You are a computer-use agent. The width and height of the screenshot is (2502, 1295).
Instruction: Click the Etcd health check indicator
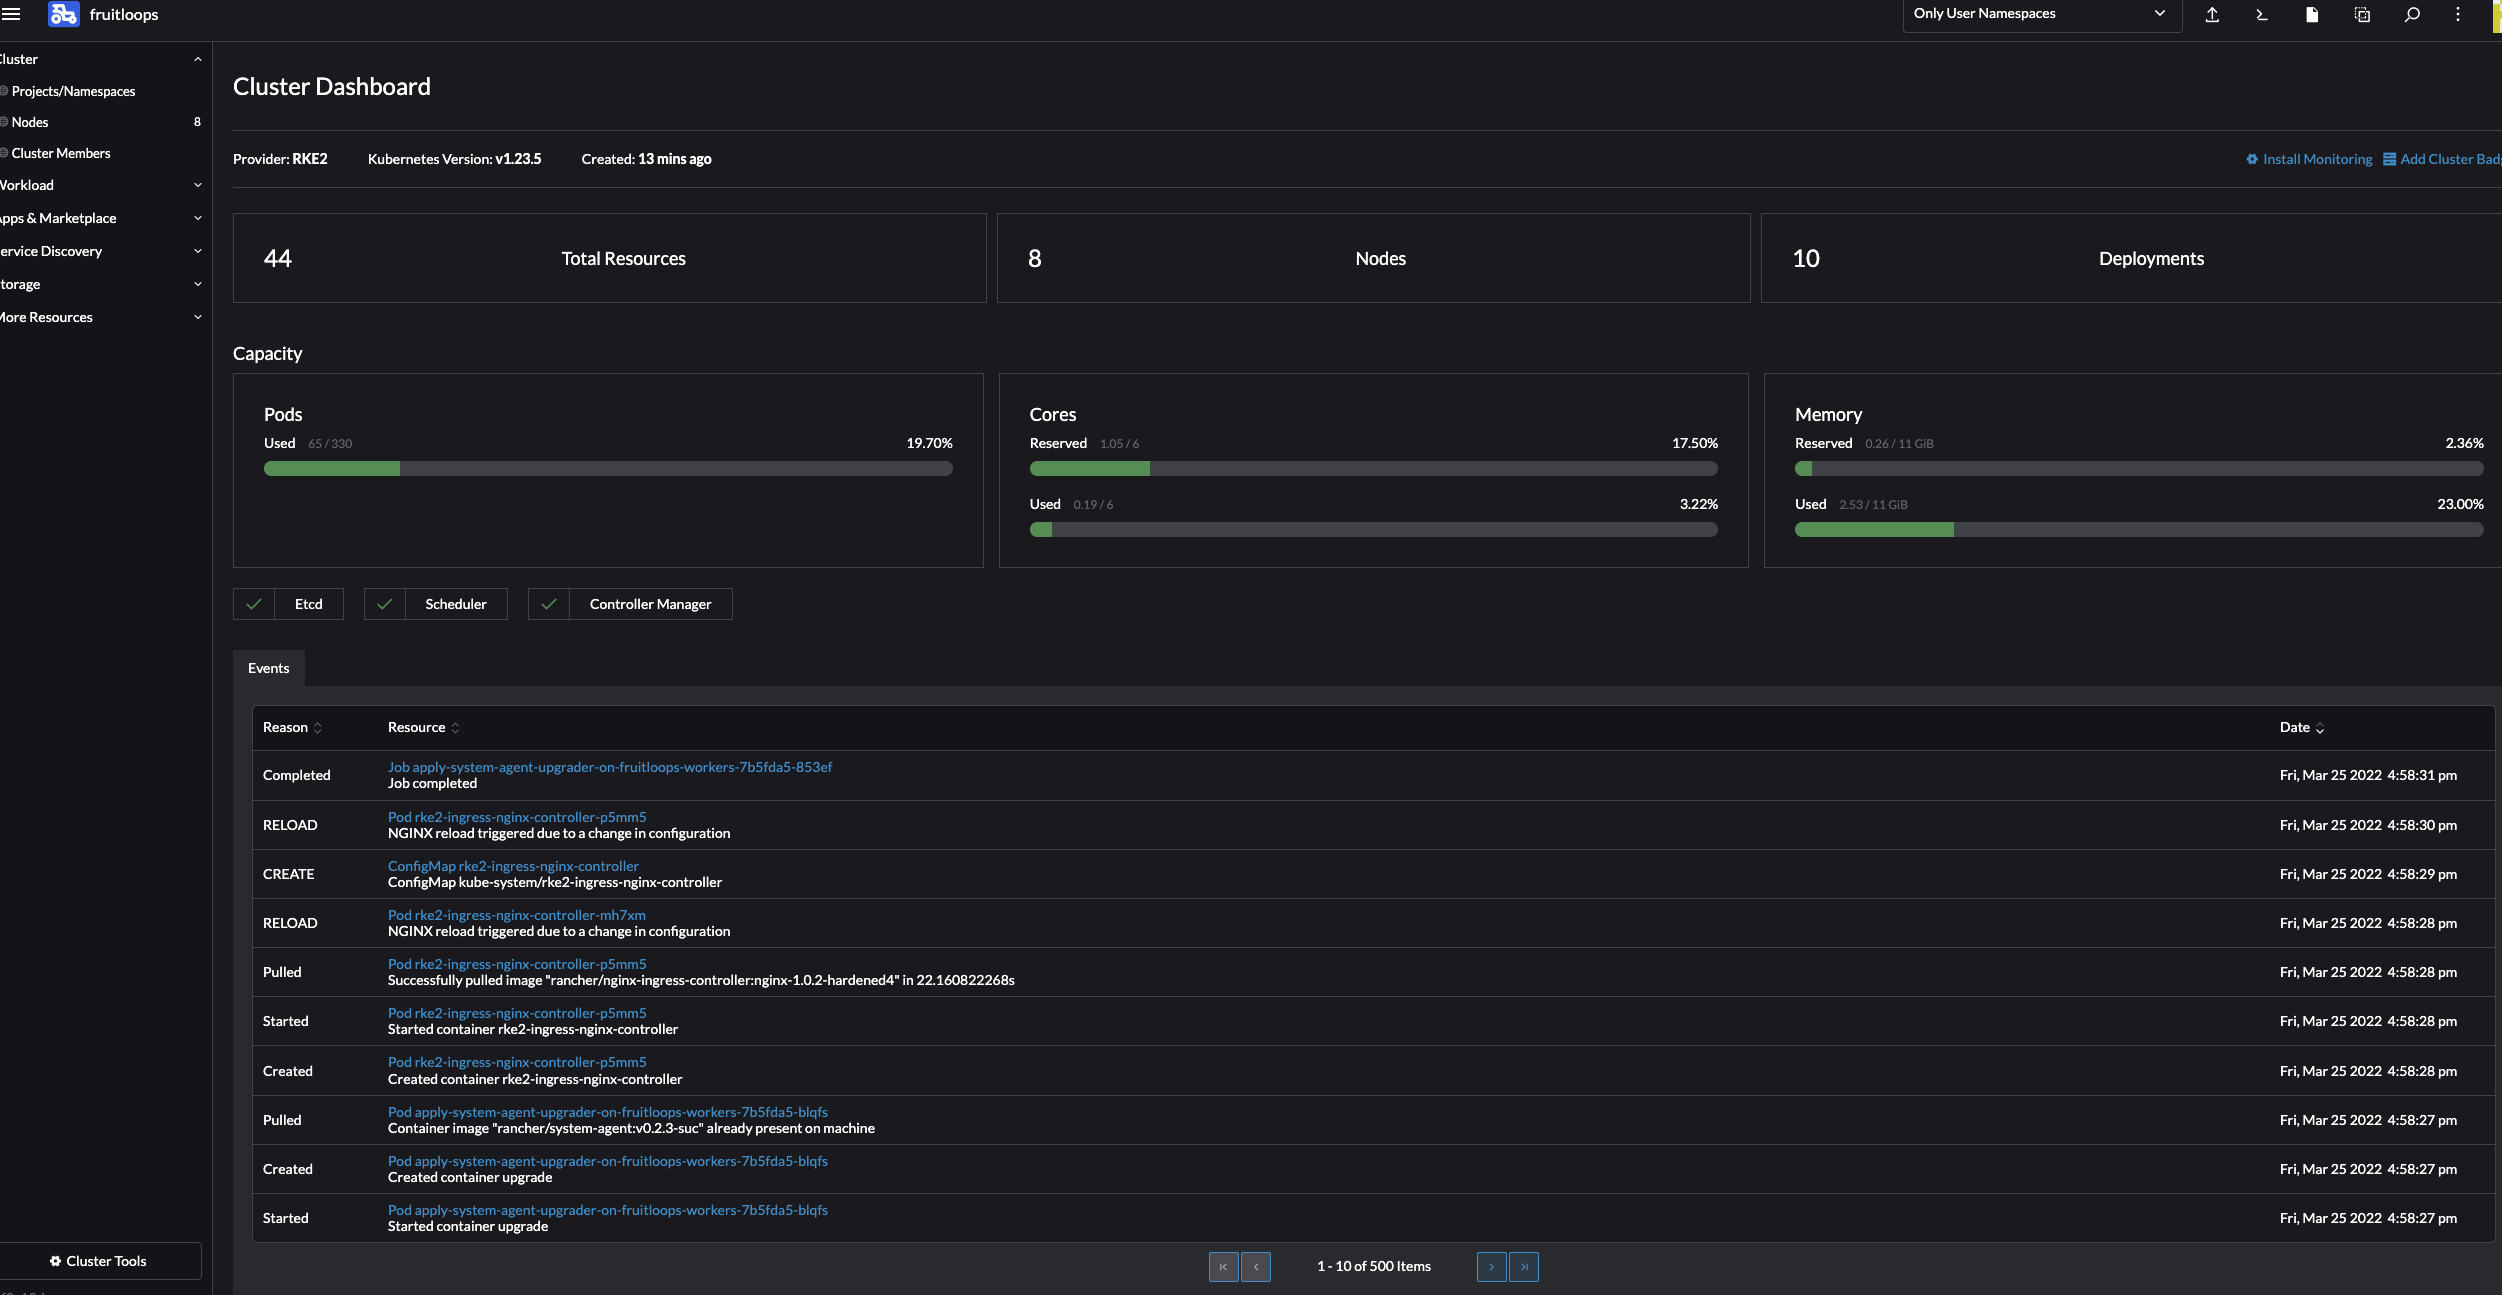(x=287, y=604)
